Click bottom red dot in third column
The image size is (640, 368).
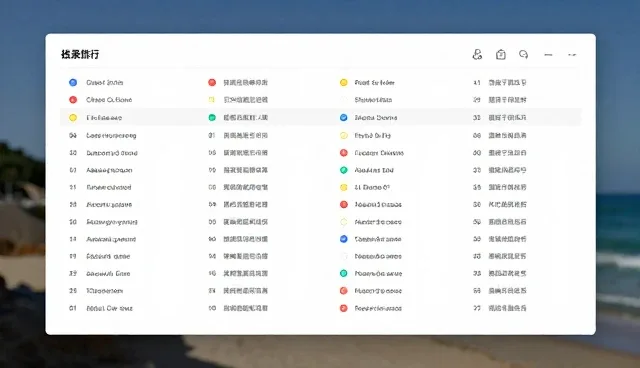pyautogui.click(x=344, y=308)
